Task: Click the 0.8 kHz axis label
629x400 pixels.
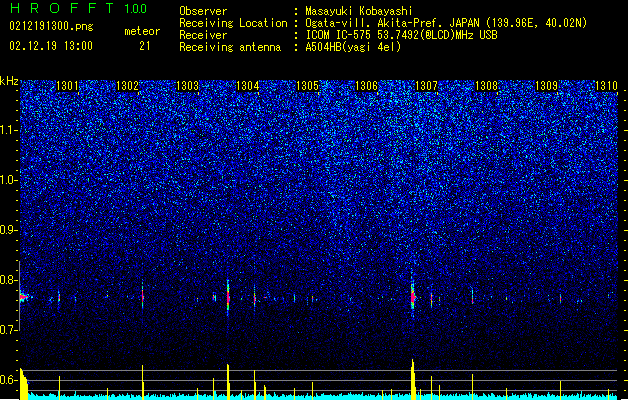Action: (x=9, y=280)
